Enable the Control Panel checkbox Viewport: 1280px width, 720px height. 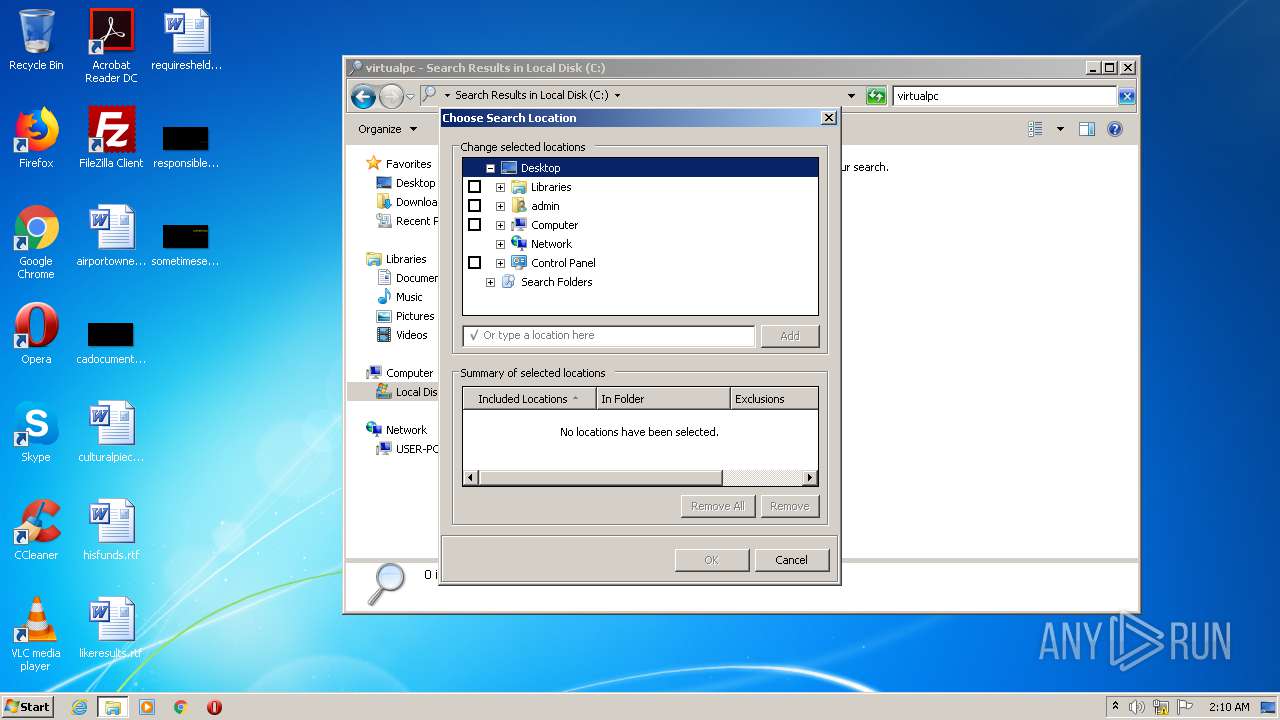click(x=475, y=263)
